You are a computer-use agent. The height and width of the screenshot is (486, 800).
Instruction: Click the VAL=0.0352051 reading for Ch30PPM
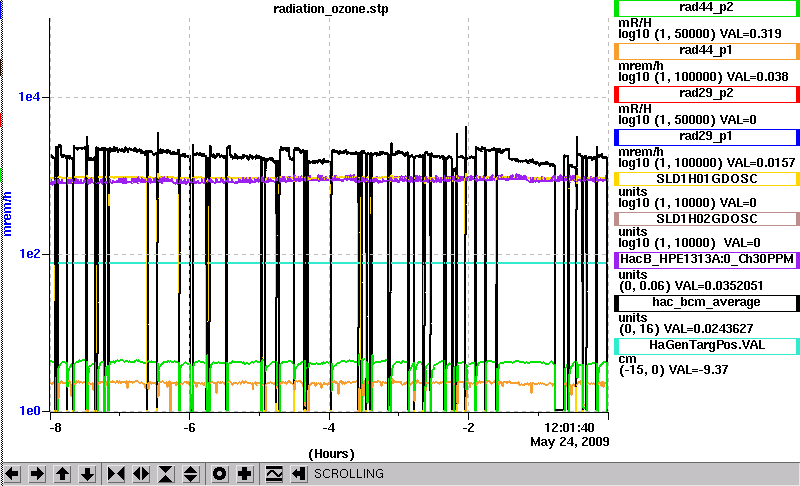click(719, 286)
